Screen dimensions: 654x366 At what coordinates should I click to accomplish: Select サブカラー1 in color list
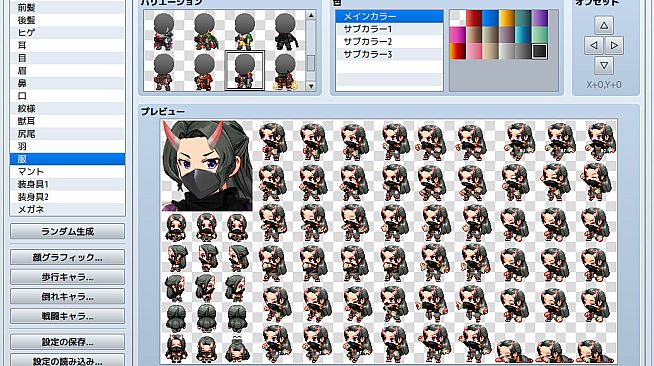389,29
